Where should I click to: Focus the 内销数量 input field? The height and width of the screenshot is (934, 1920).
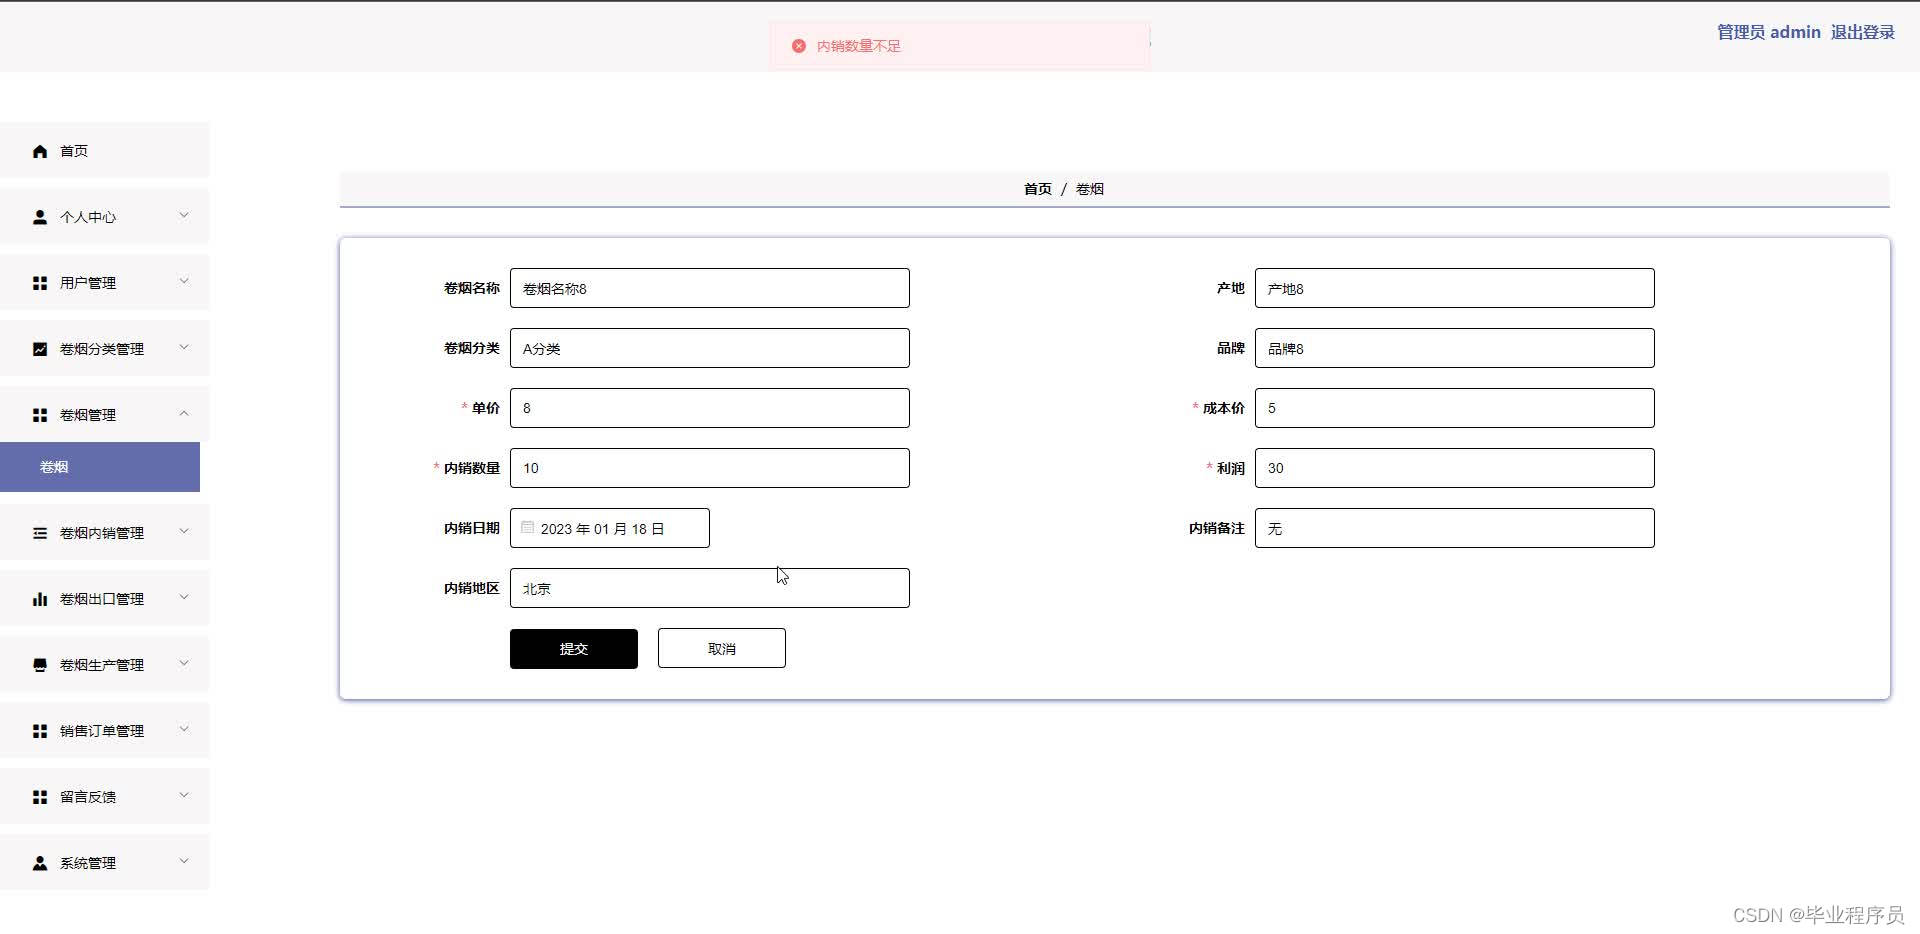pos(710,468)
